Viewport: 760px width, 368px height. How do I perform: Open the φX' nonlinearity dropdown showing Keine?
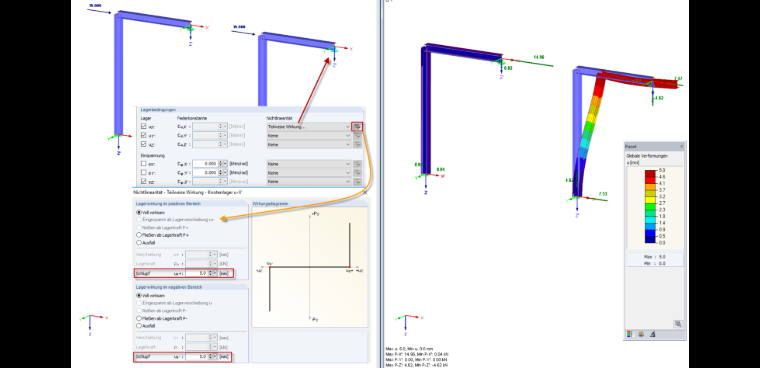tap(308, 164)
